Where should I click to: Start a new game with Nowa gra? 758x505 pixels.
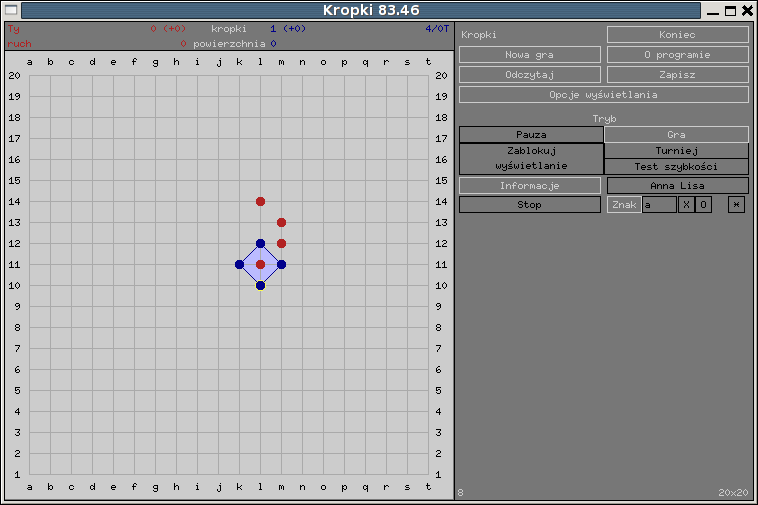click(x=529, y=55)
